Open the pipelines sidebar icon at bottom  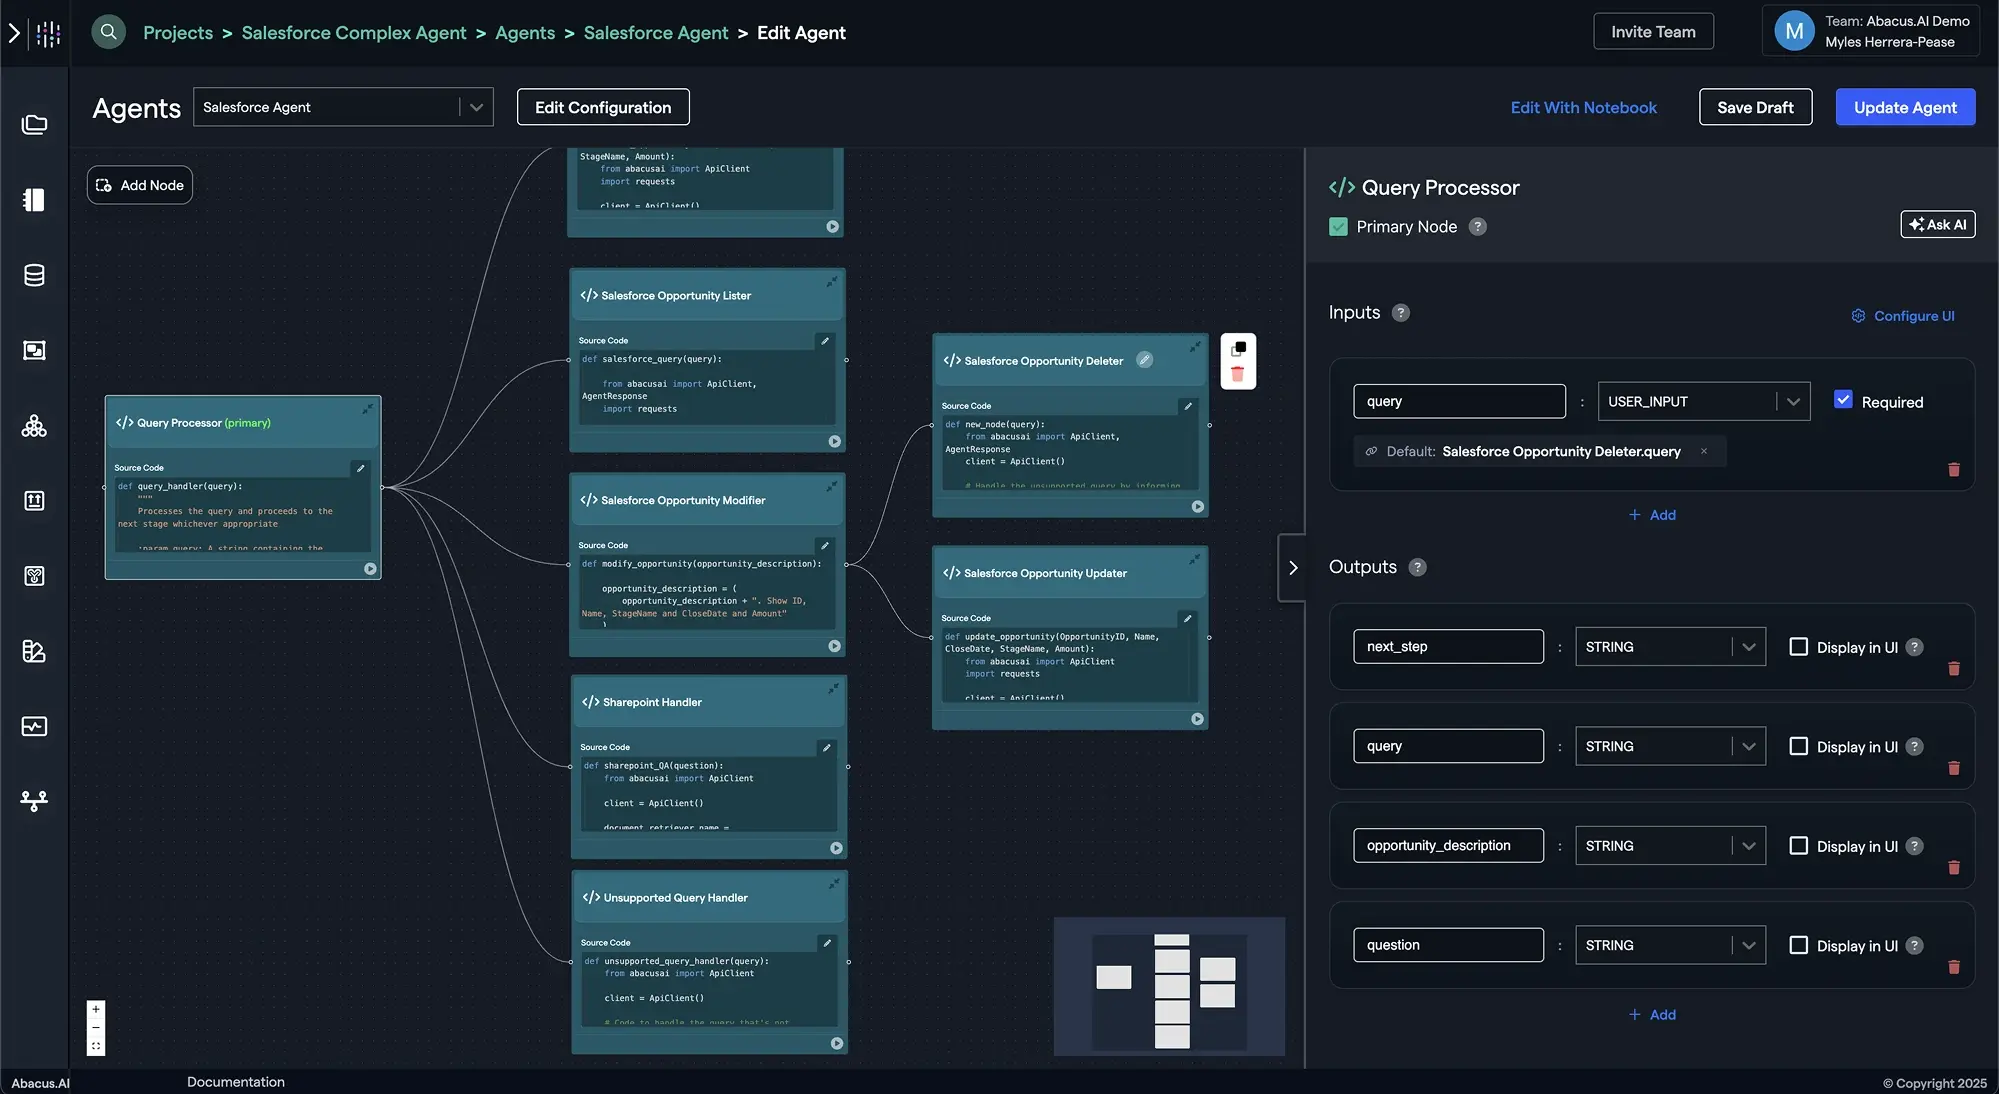34,800
